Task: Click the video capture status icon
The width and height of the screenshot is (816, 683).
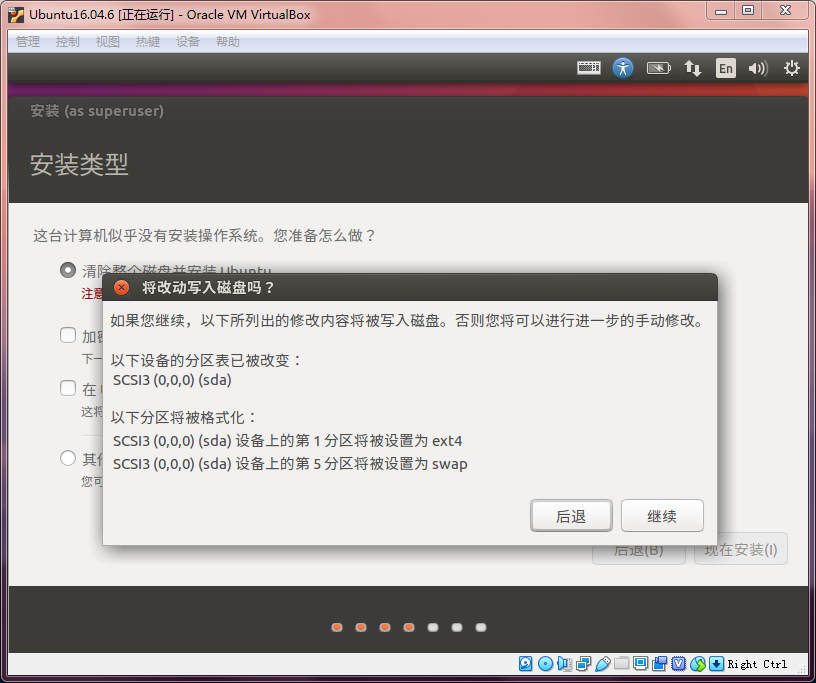Action: click(659, 663)
